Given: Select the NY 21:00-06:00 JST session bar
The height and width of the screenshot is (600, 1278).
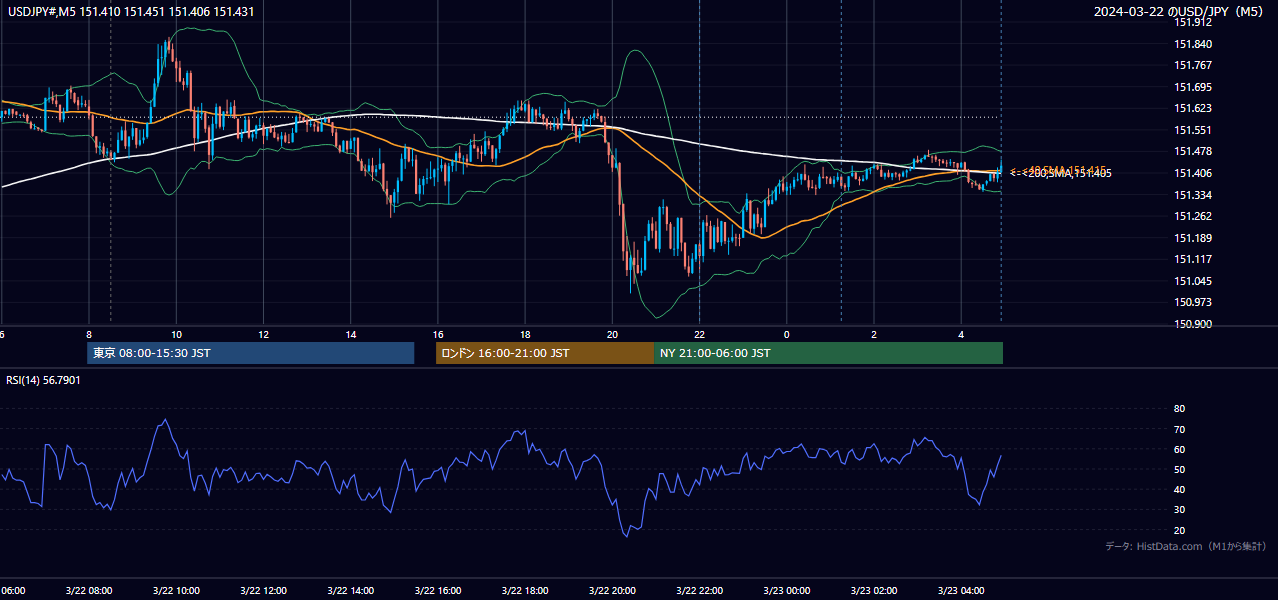Looking at the screenshot, I should tap(828, 353).
